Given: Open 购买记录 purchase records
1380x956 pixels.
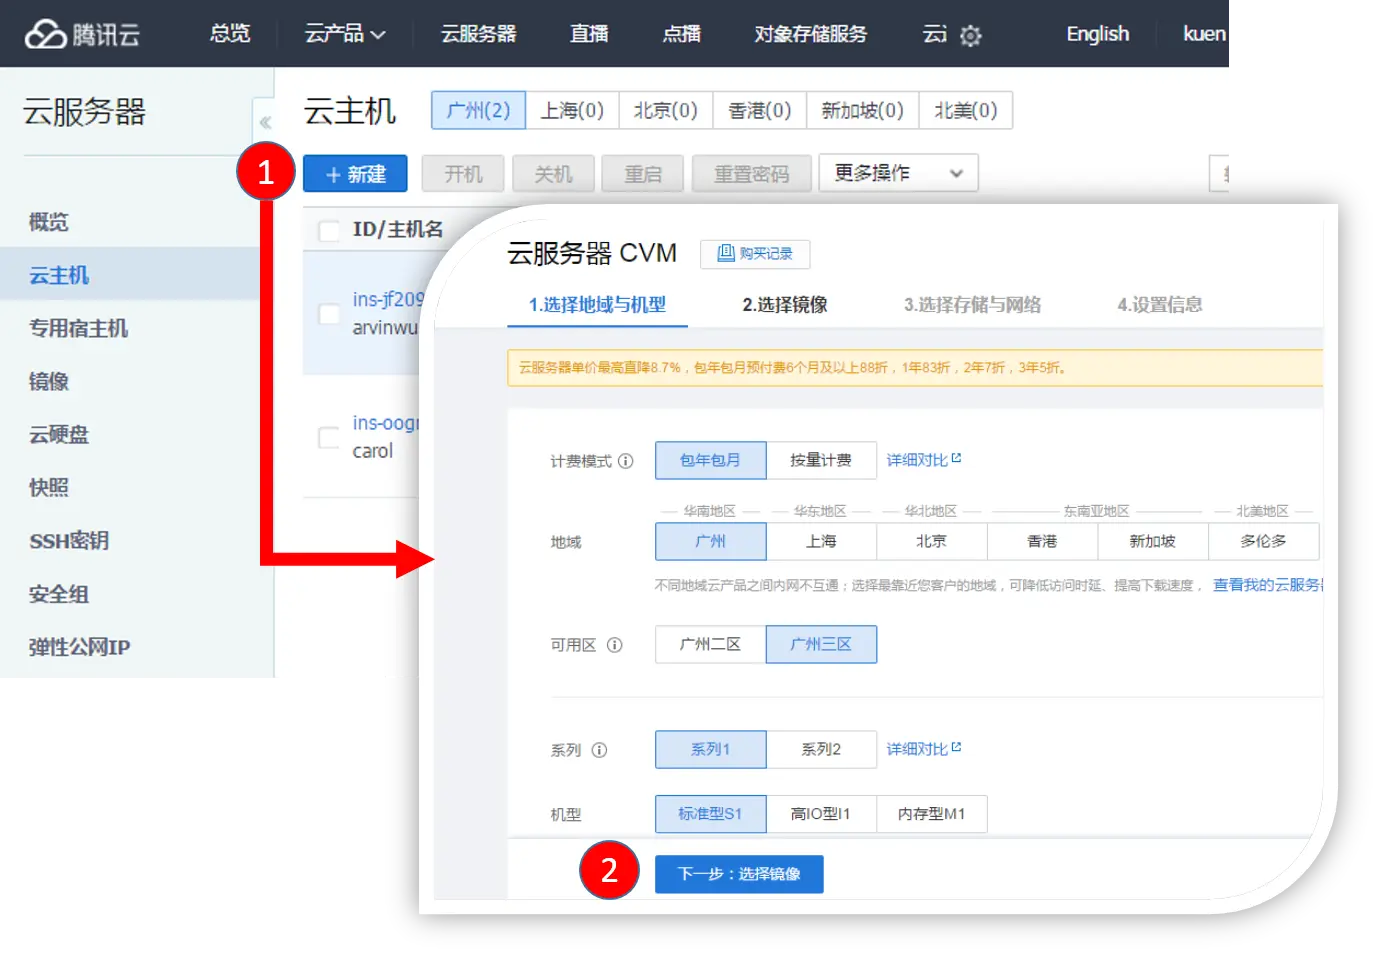Looking at the screenshot, I should click(755, 254).
